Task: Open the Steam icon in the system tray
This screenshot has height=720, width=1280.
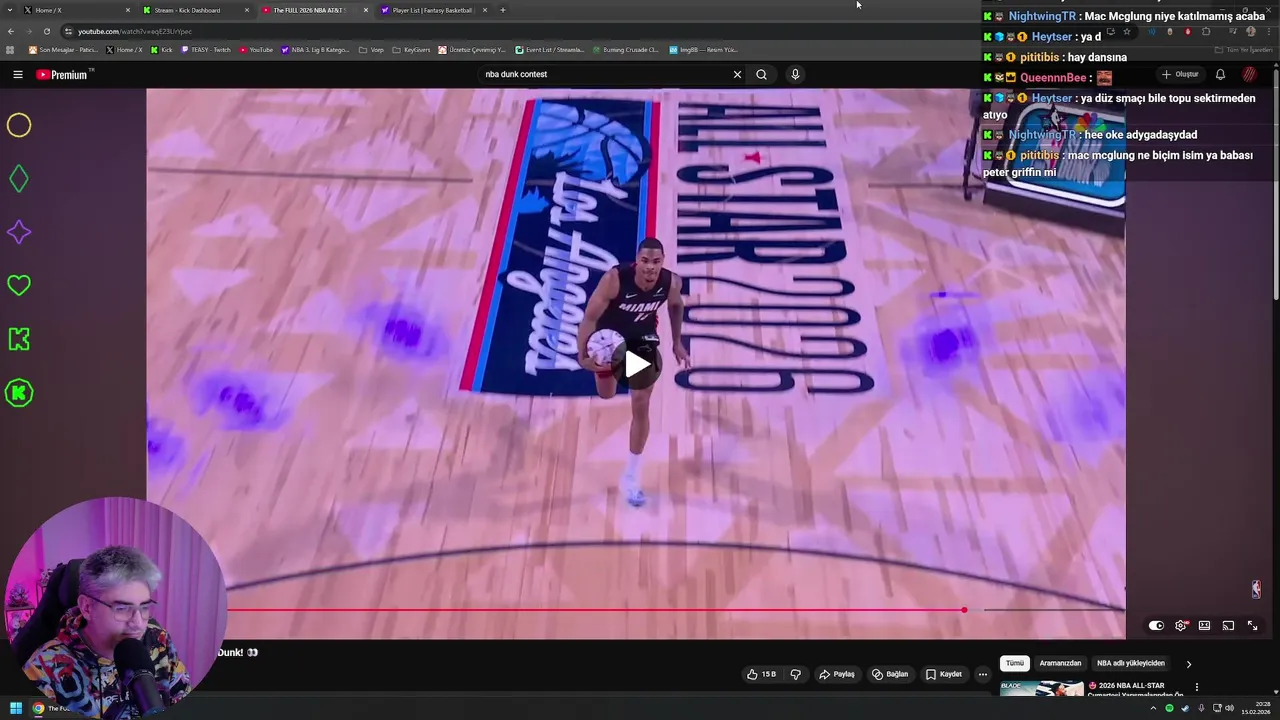Action: [x=1185, y=708]
